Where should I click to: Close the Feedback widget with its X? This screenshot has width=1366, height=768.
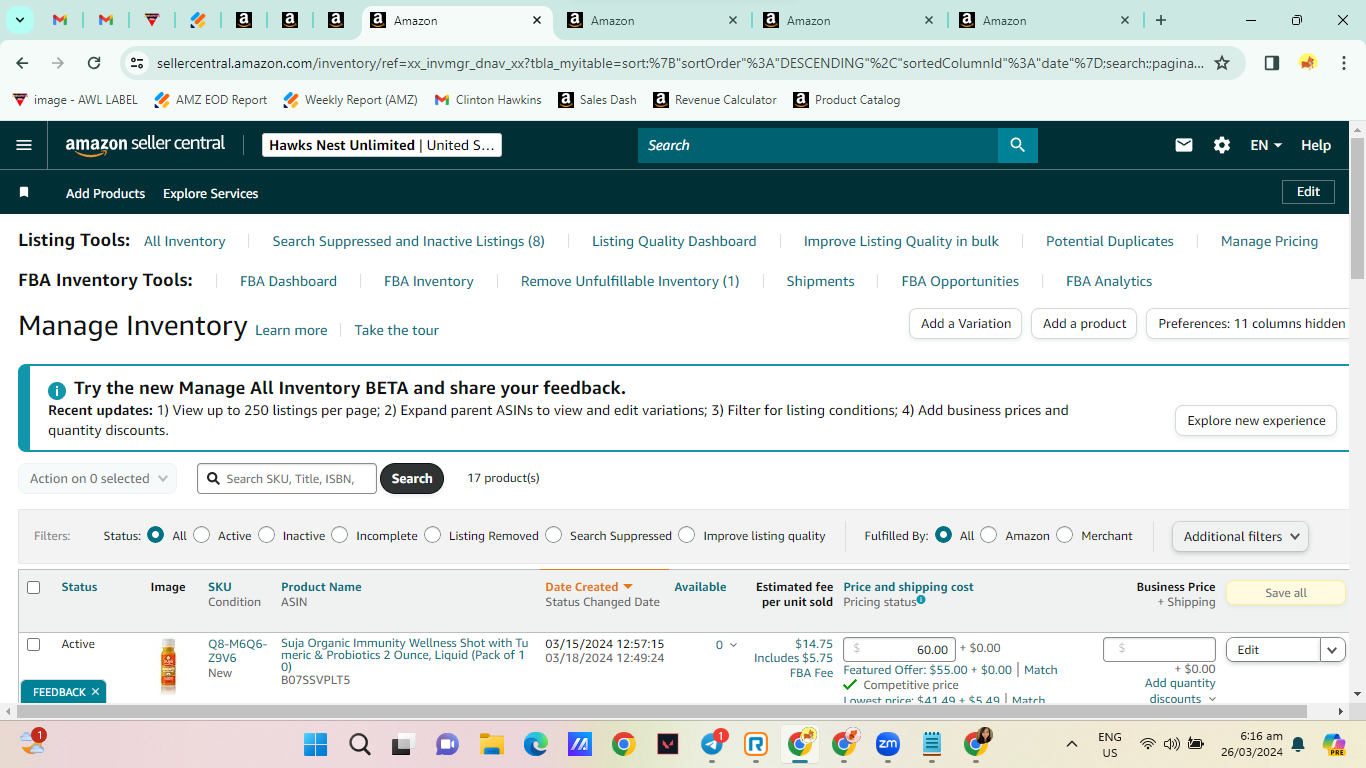tap(95, 692)
